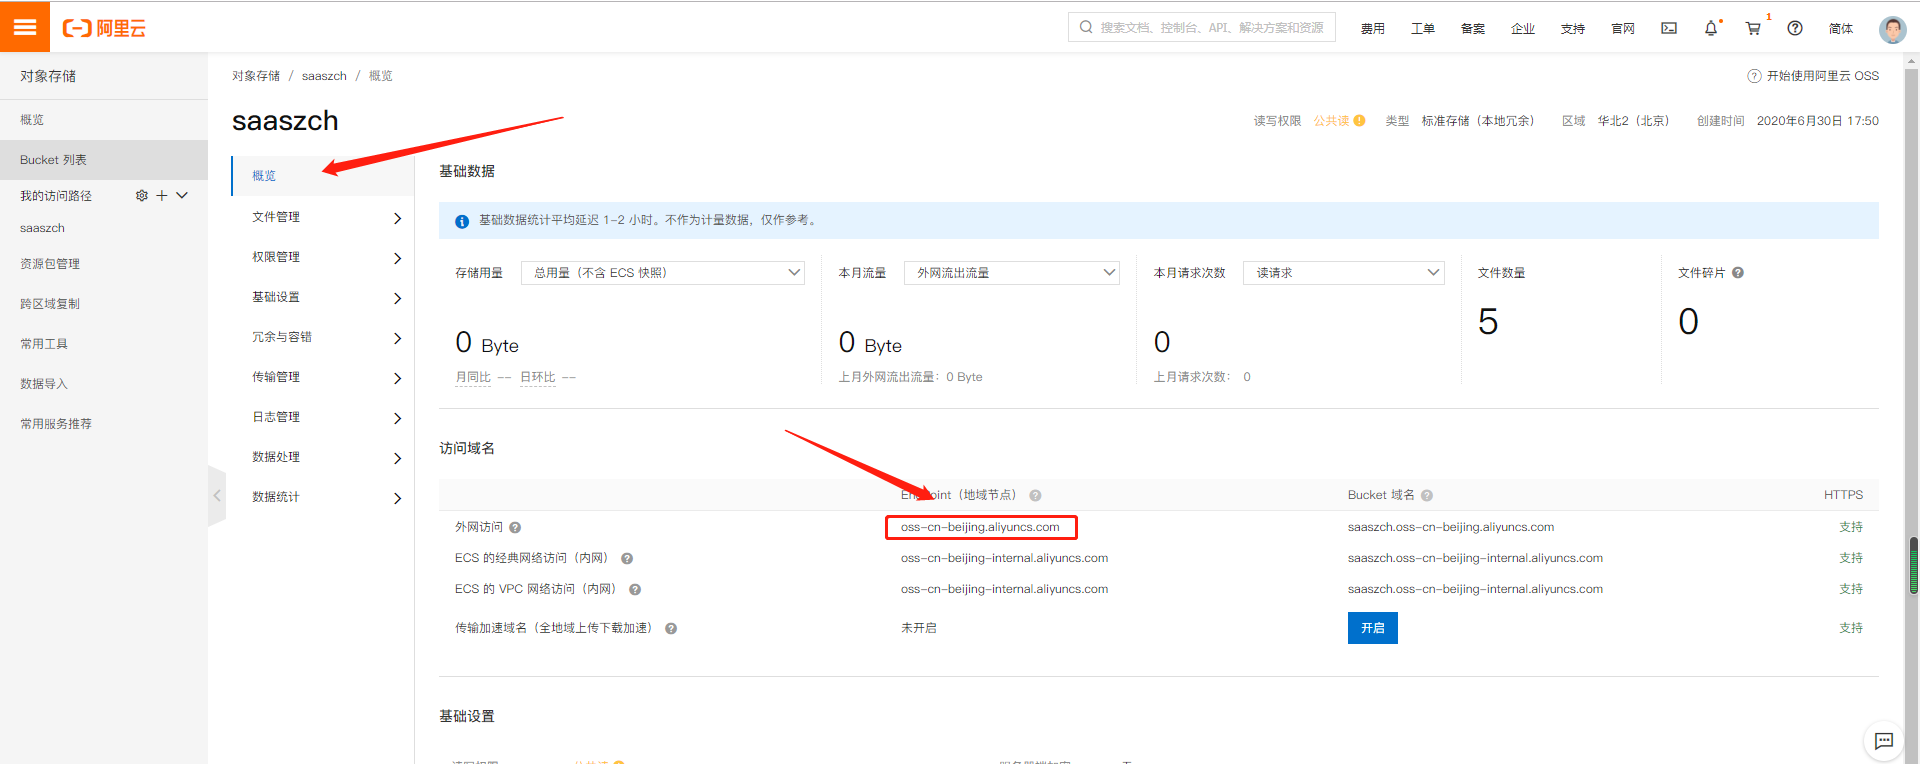1920x764 pixels.
Task: Switch language with 简体
Action: click(1841, 28)
